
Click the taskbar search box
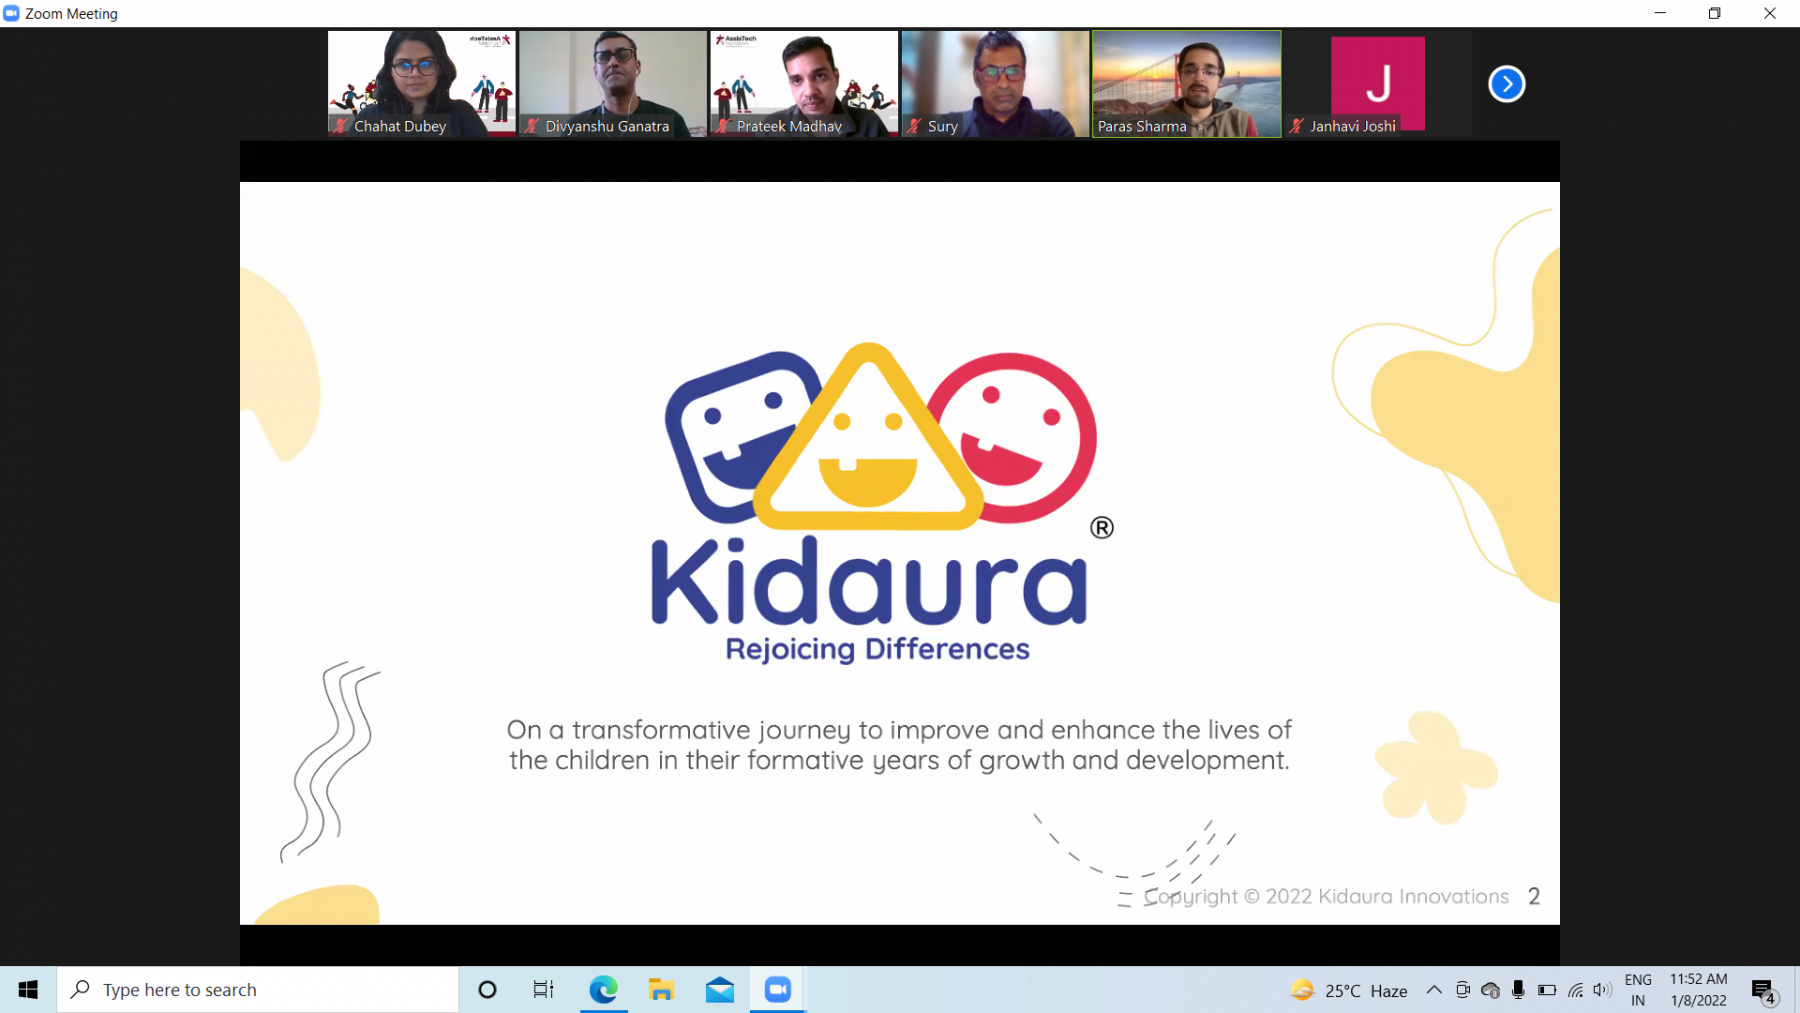tap(258, 989)
